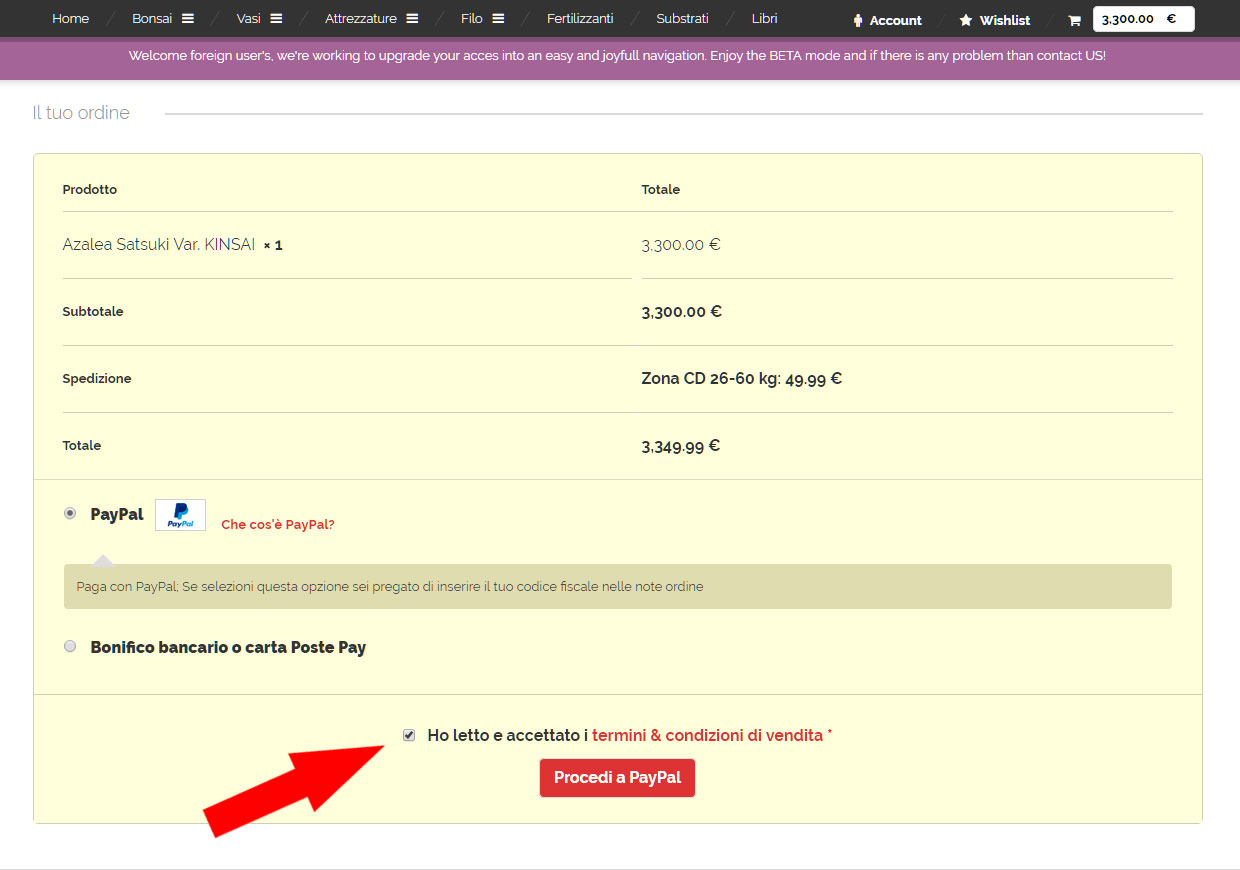Open the Account link

tap(895, 20)
